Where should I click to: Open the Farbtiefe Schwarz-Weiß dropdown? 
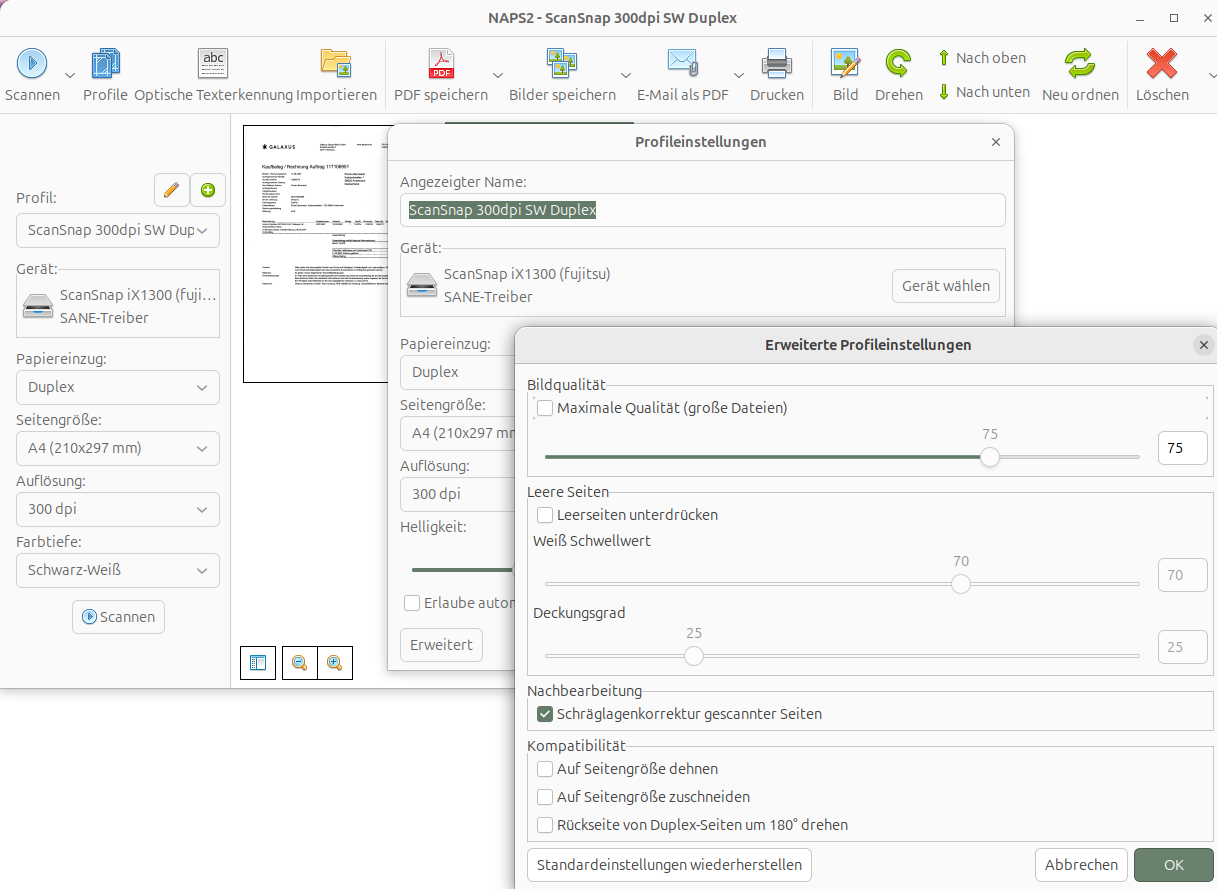118,570
